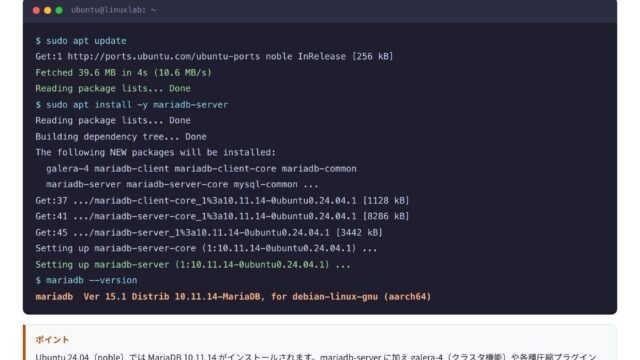Click the red close dot in terminal header
This screenshot has height=360, width=640.
click(36, 10)
